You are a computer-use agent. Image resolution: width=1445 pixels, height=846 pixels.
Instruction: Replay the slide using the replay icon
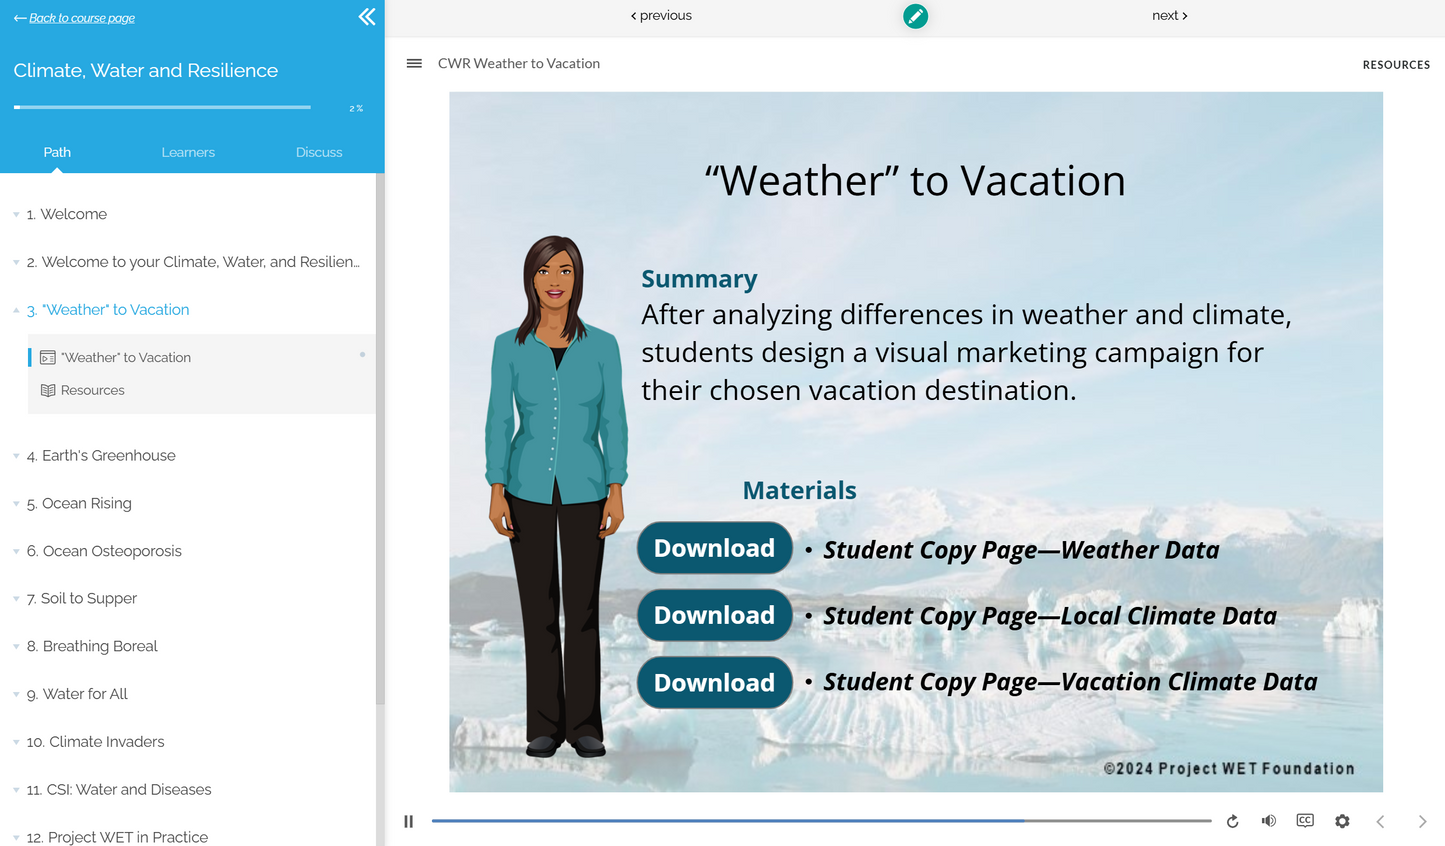[1232, 820]
